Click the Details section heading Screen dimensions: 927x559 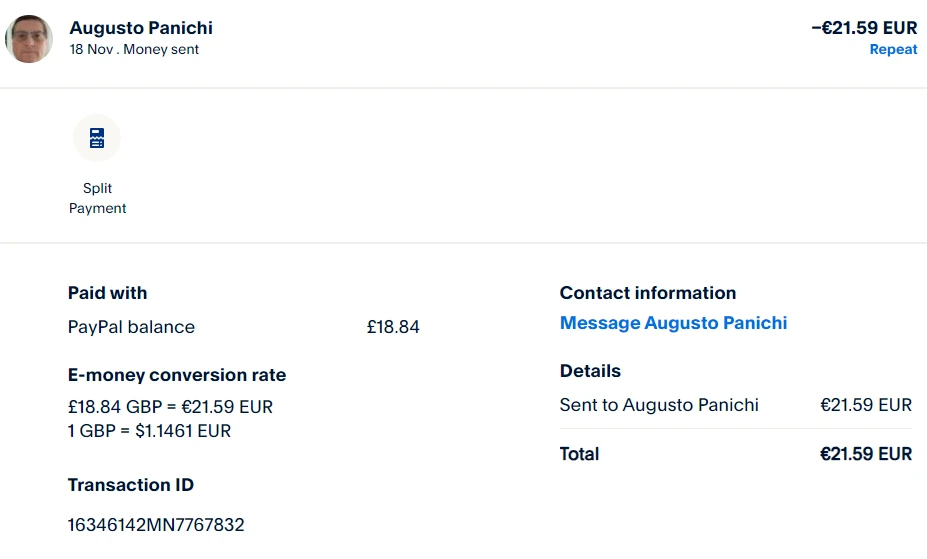coord(590,371)
